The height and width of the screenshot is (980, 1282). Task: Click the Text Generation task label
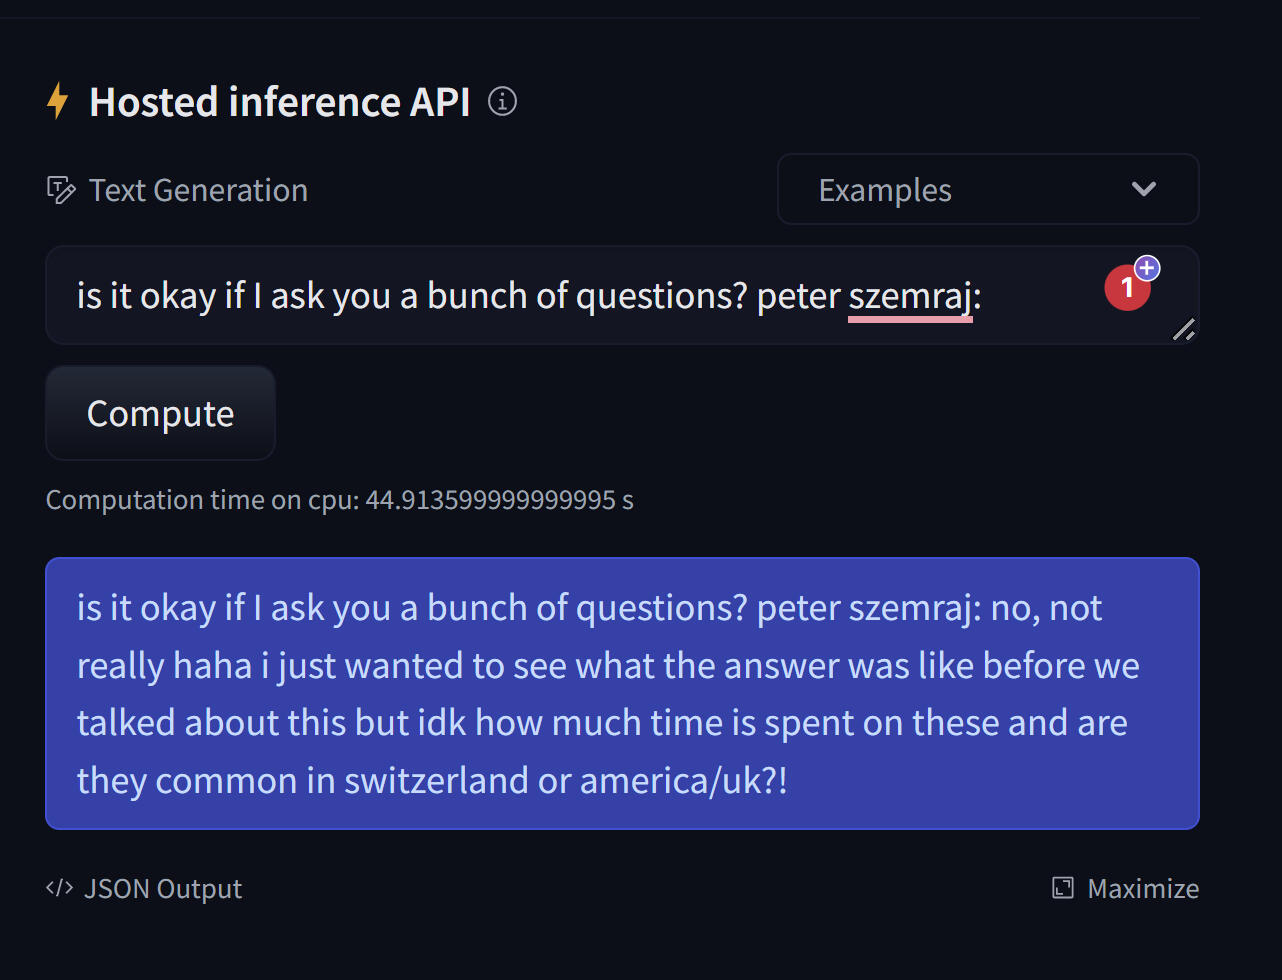click(x=198, y=190)
